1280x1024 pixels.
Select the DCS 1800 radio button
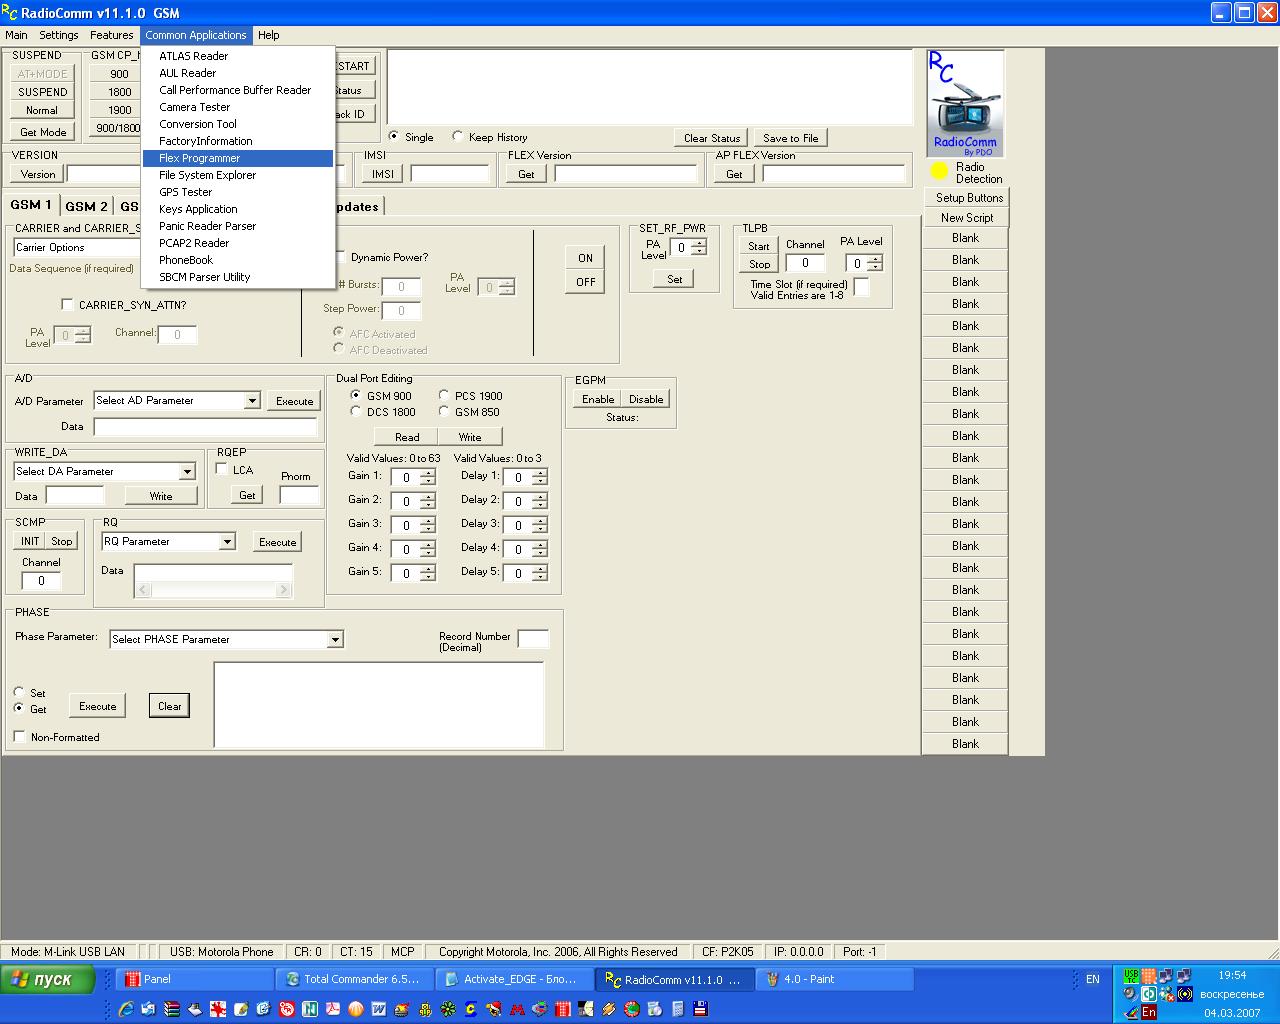pyautogui.click(x=356, y=412)
